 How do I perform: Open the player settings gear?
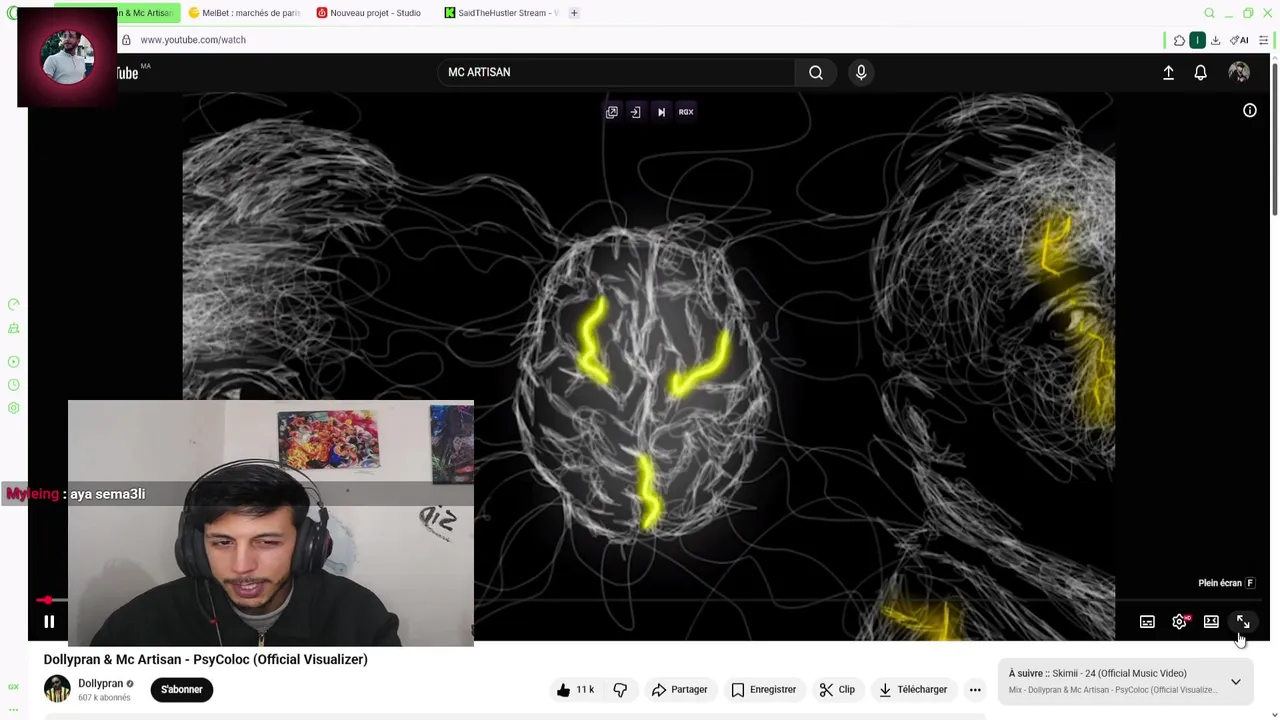tap(1180, 622)
